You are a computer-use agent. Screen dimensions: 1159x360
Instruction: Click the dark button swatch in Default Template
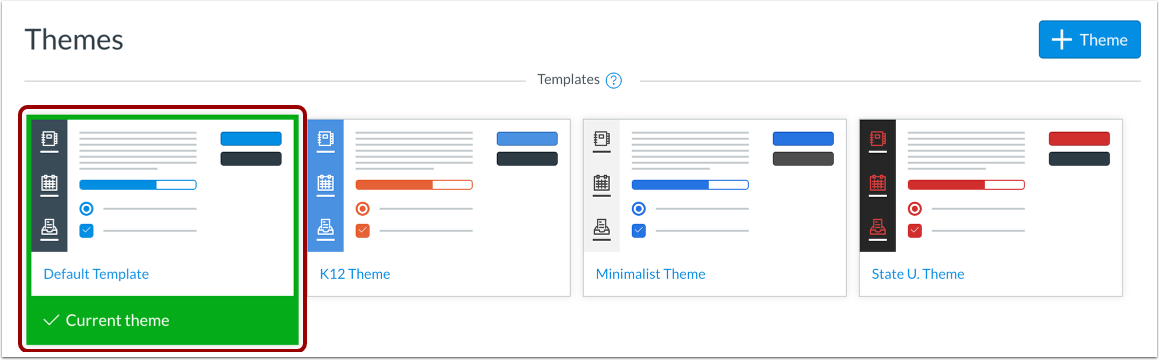[x=251, y=159]
